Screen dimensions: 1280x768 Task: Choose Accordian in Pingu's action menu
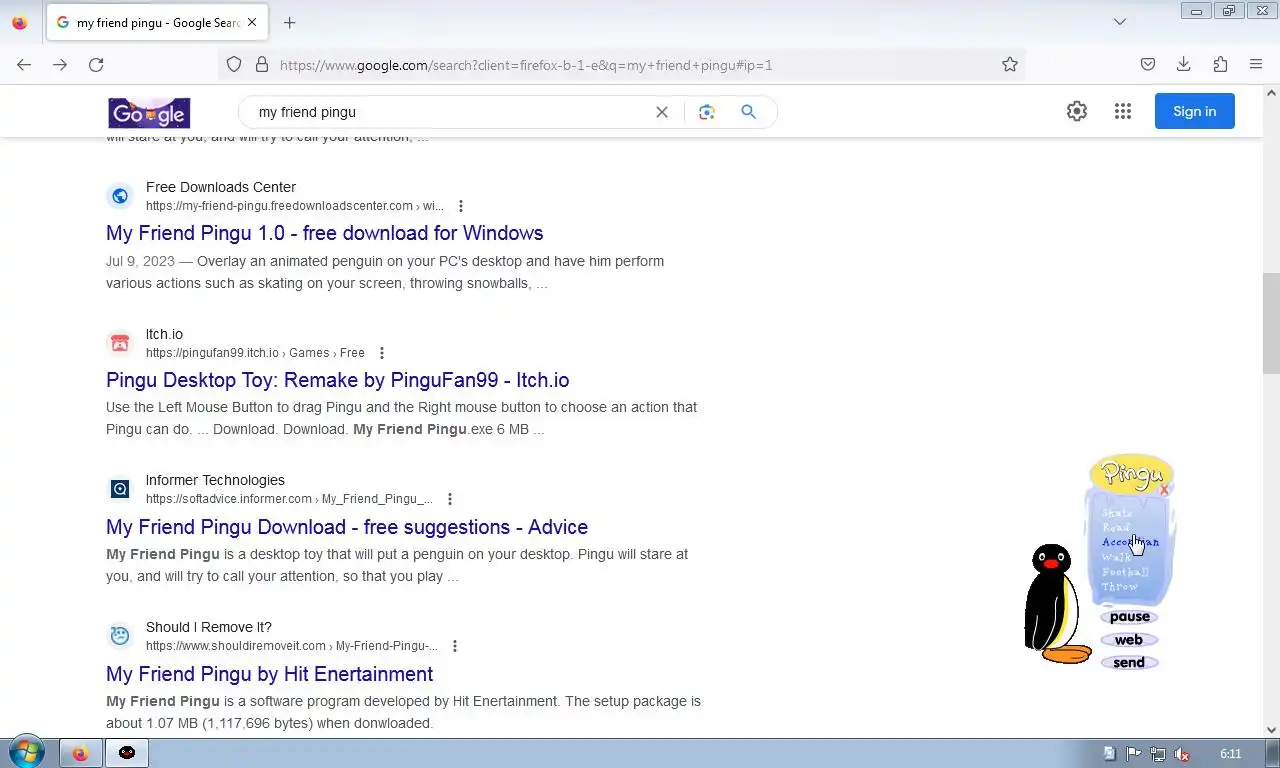(1130, 542)
